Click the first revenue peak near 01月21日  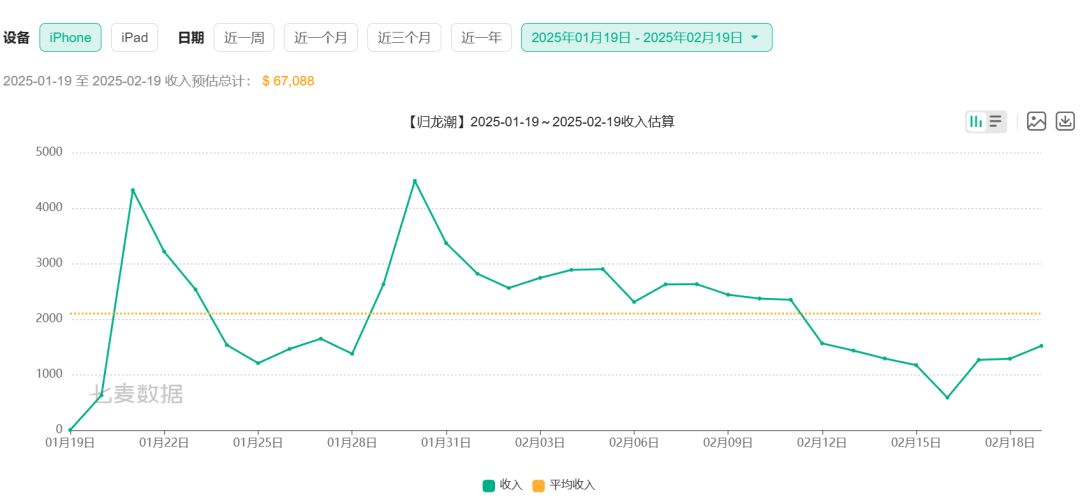133,190
